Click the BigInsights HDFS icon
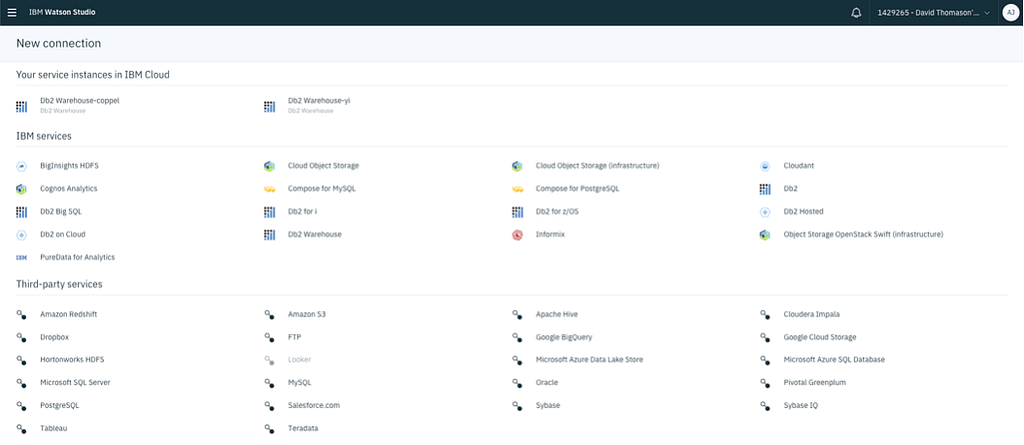The image size is (1024, 445). [22, 166]
